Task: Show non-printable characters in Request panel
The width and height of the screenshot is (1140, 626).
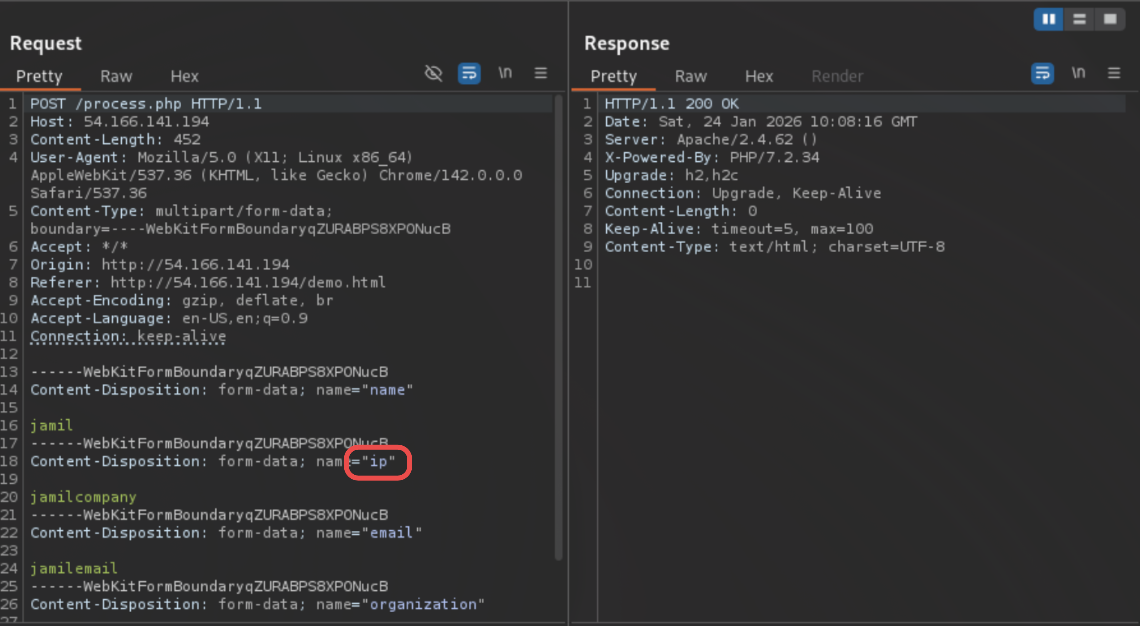Action: [506, 73]
